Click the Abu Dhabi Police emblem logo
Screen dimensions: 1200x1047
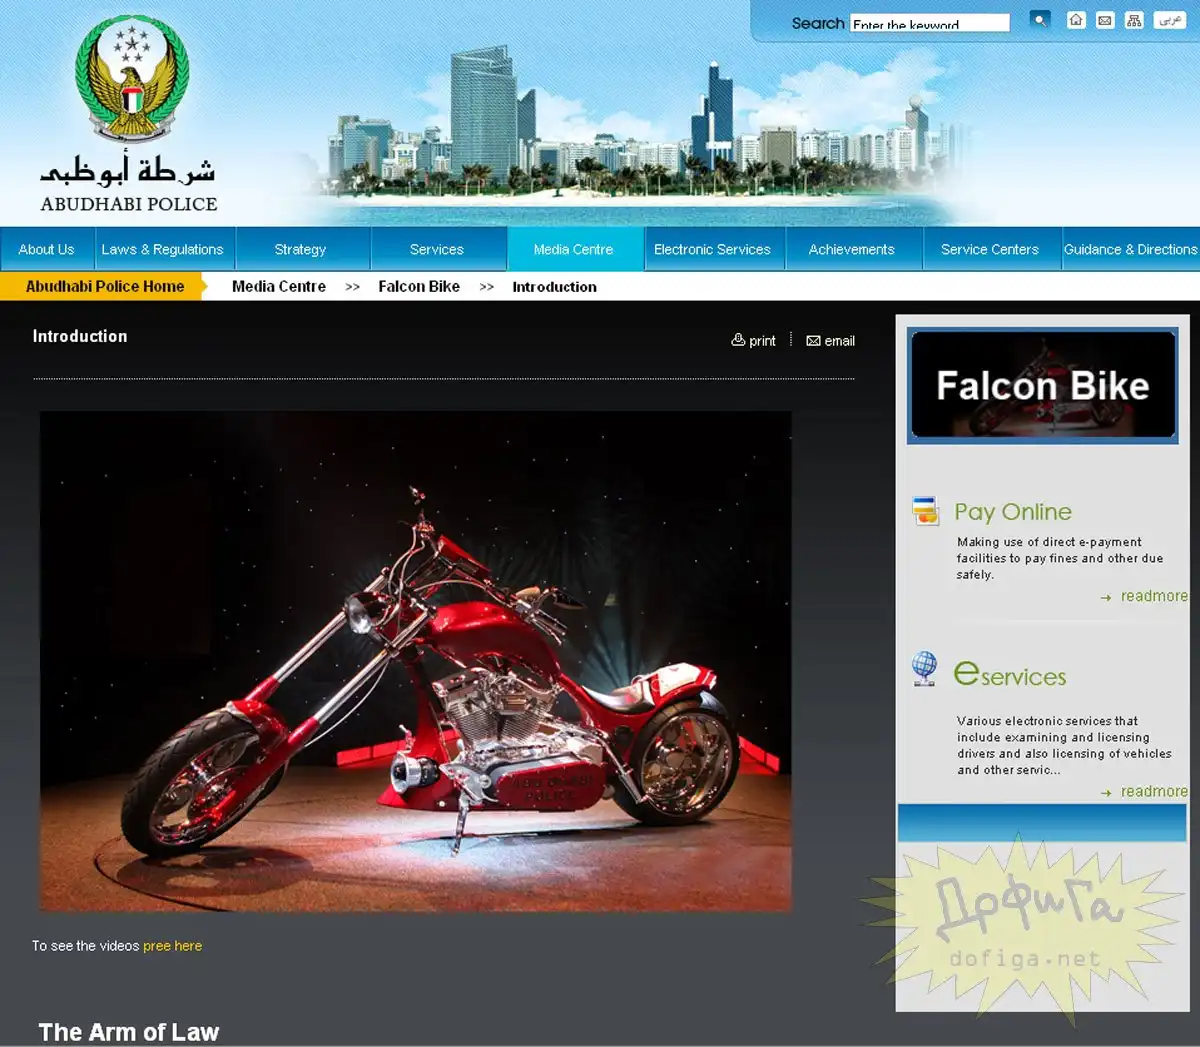[131, 80]
